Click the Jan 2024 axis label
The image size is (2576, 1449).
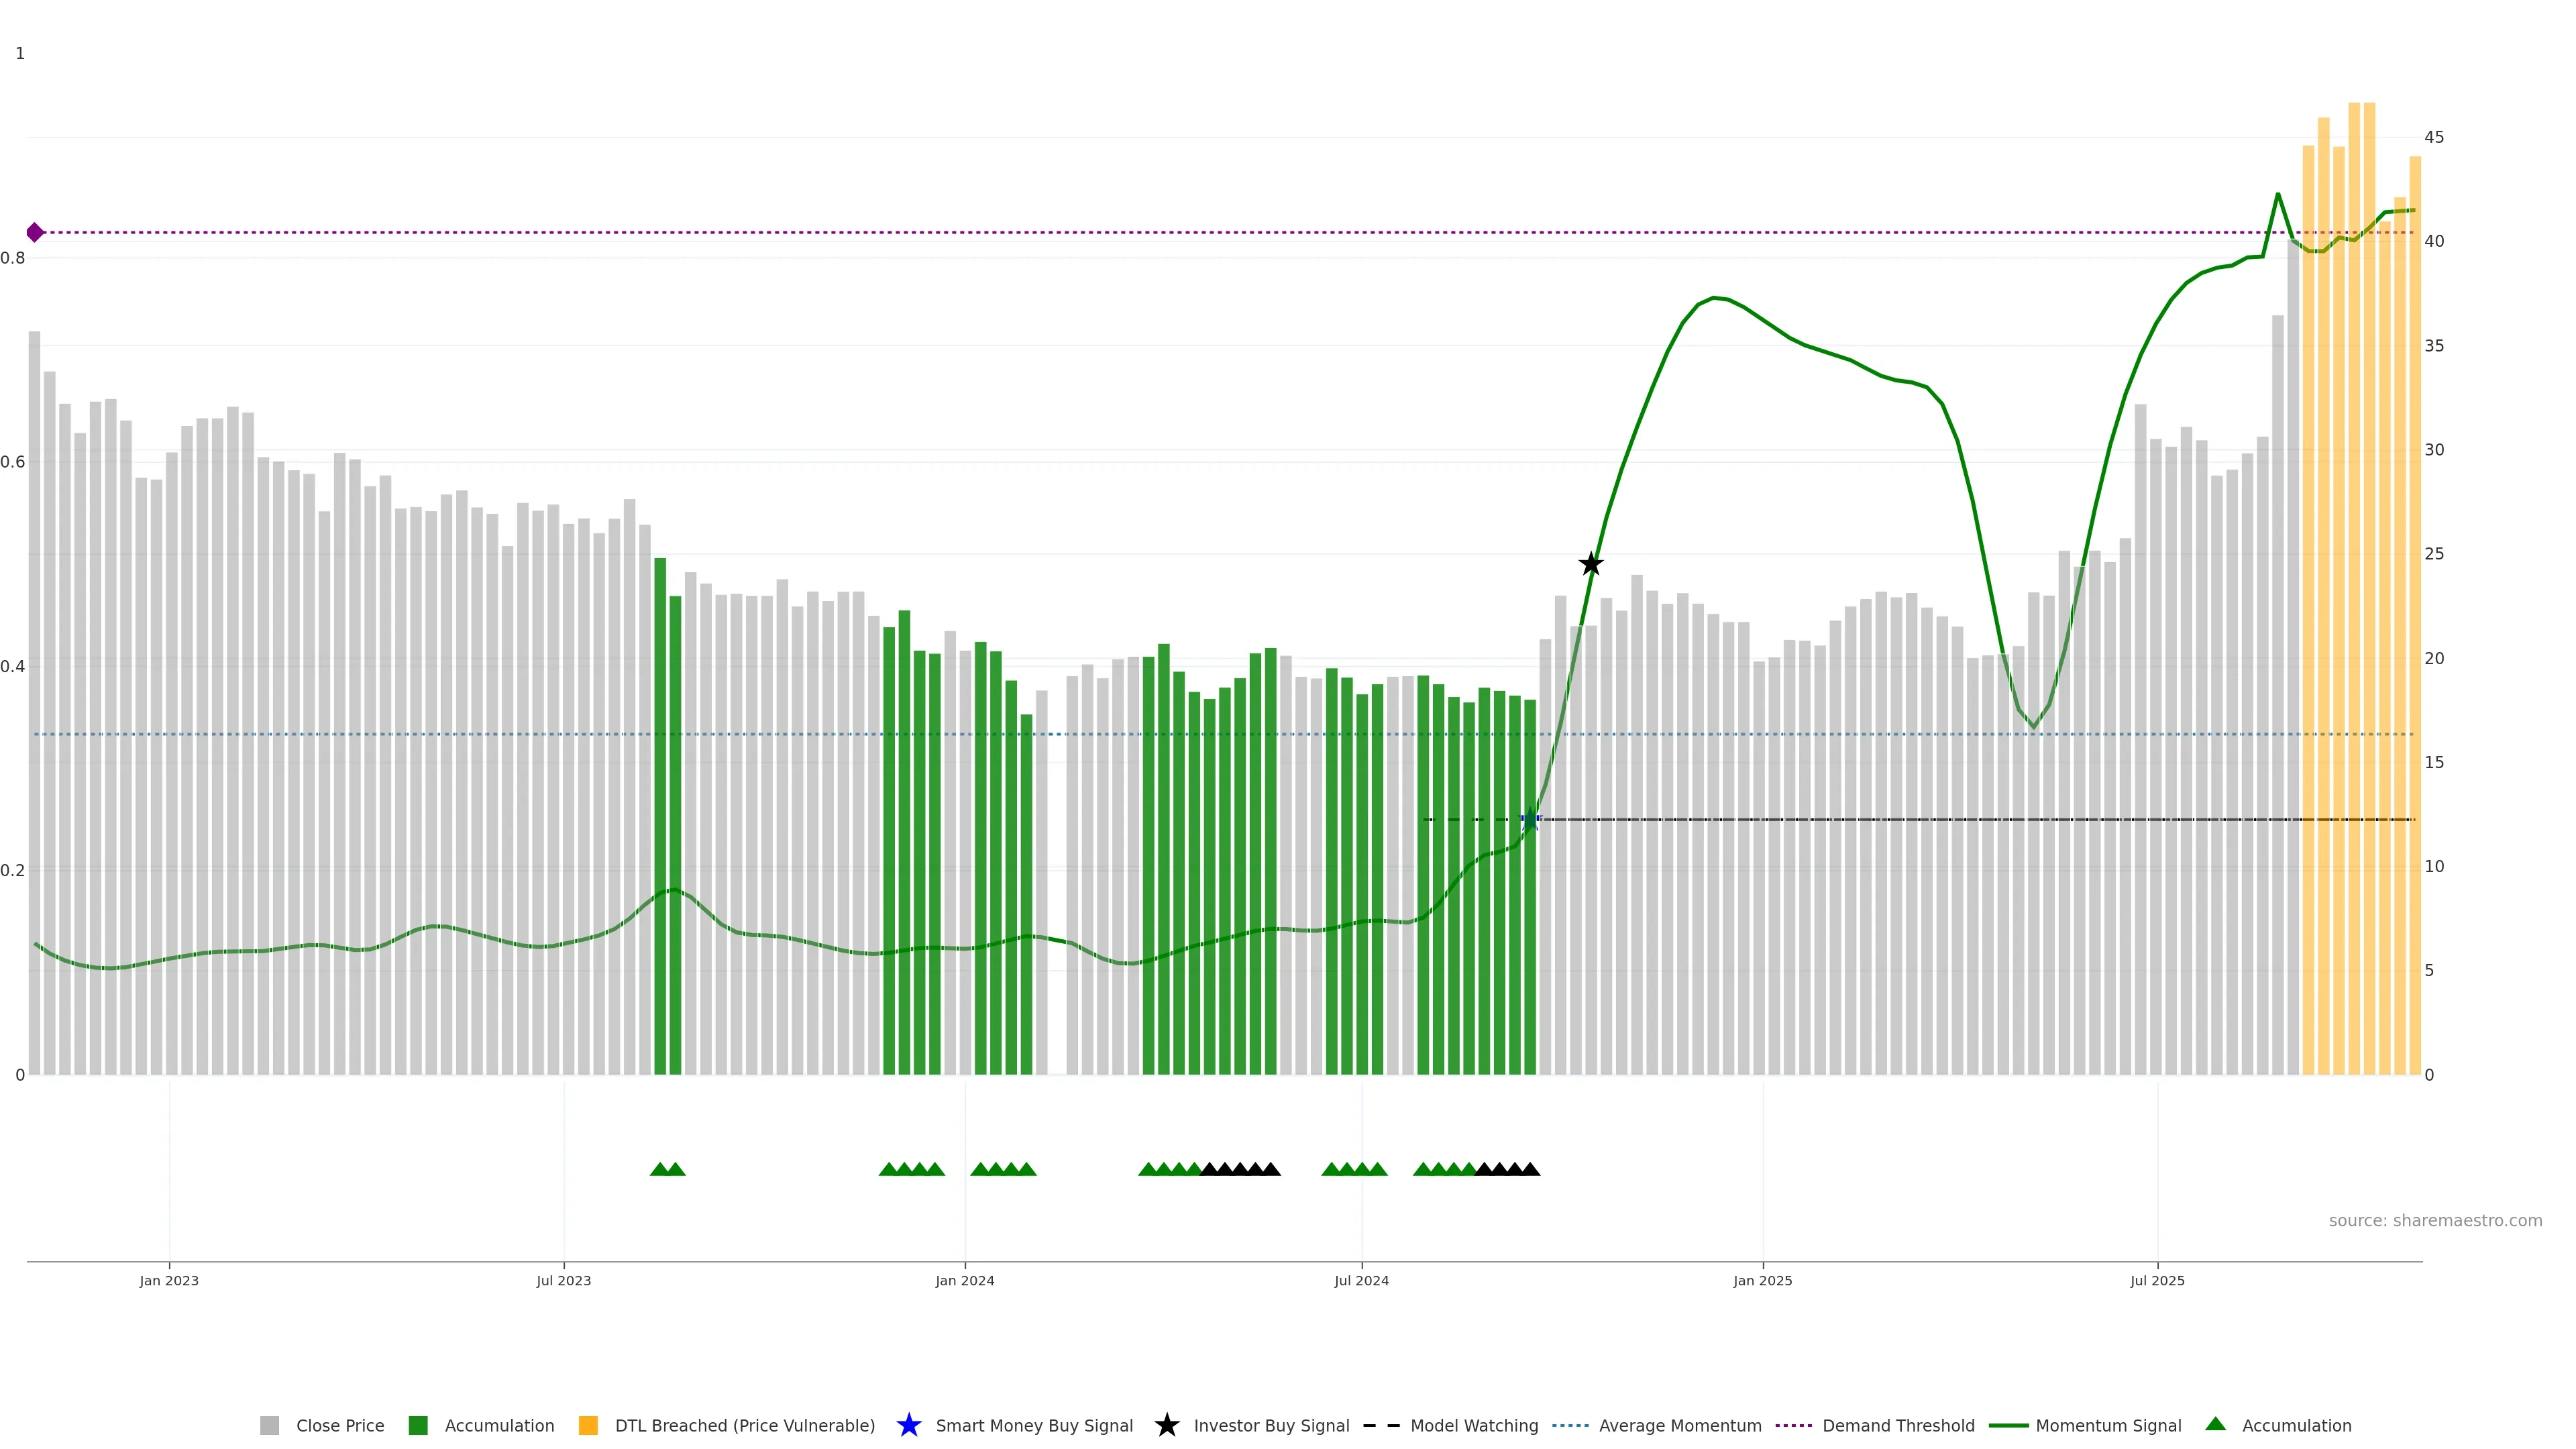964,1280
